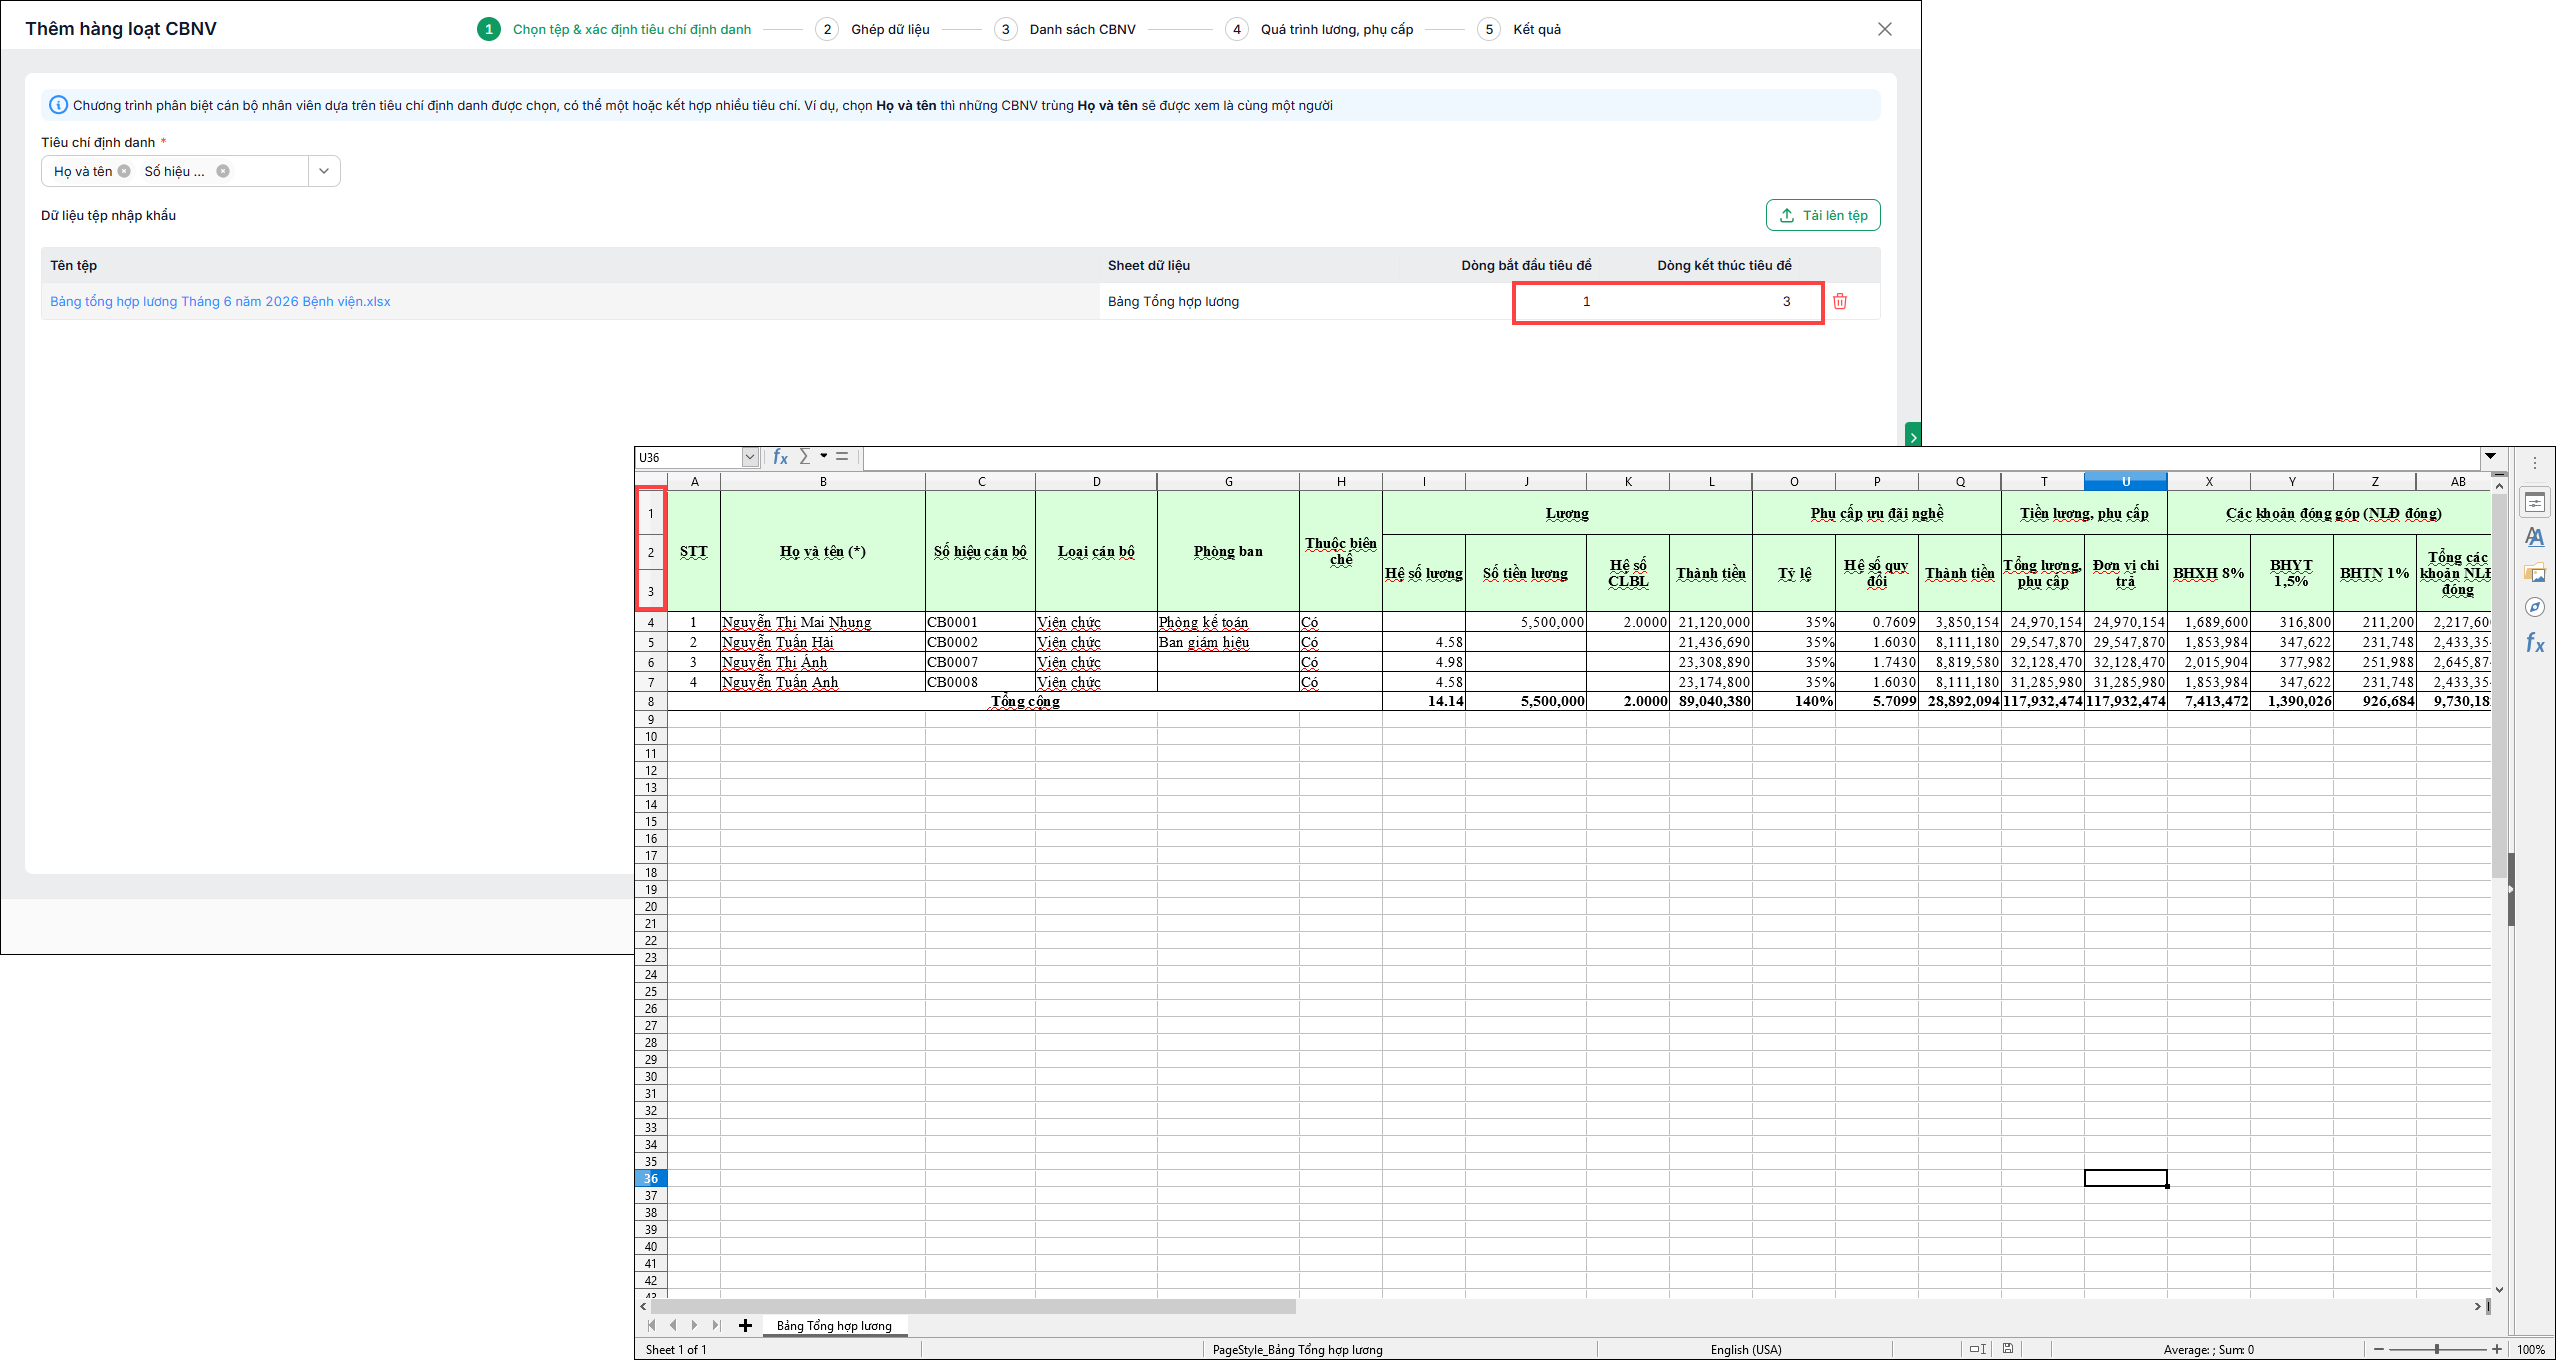This screenshot has width=2556, height=1360.
Task: Remove the 'Họ và tên' criterion tag
Action: (x=124, y=171)
